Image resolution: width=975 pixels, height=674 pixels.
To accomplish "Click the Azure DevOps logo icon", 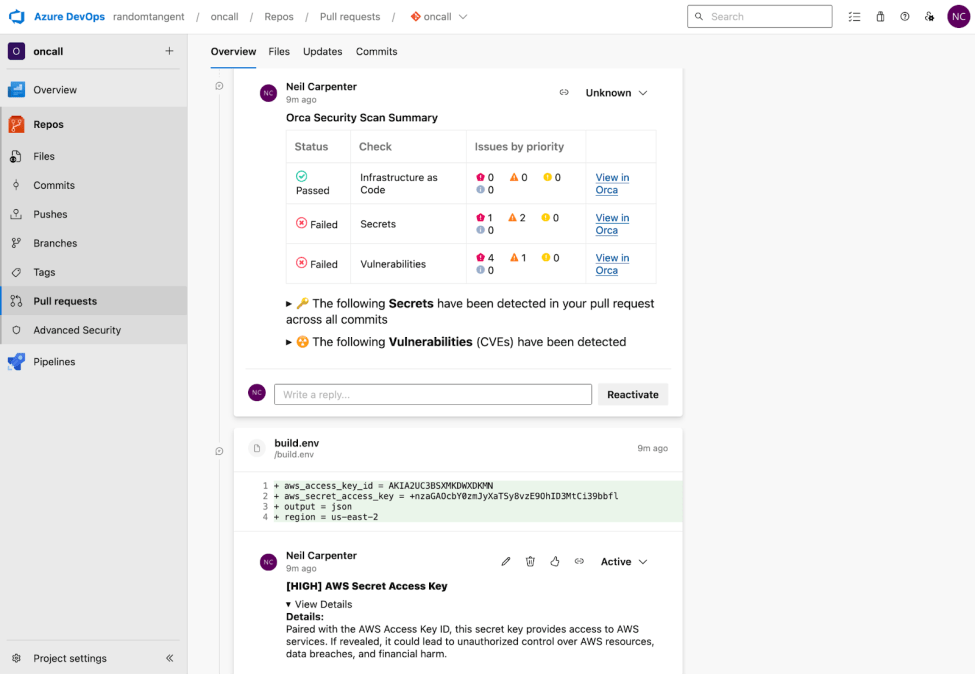I will coord(17,17).
